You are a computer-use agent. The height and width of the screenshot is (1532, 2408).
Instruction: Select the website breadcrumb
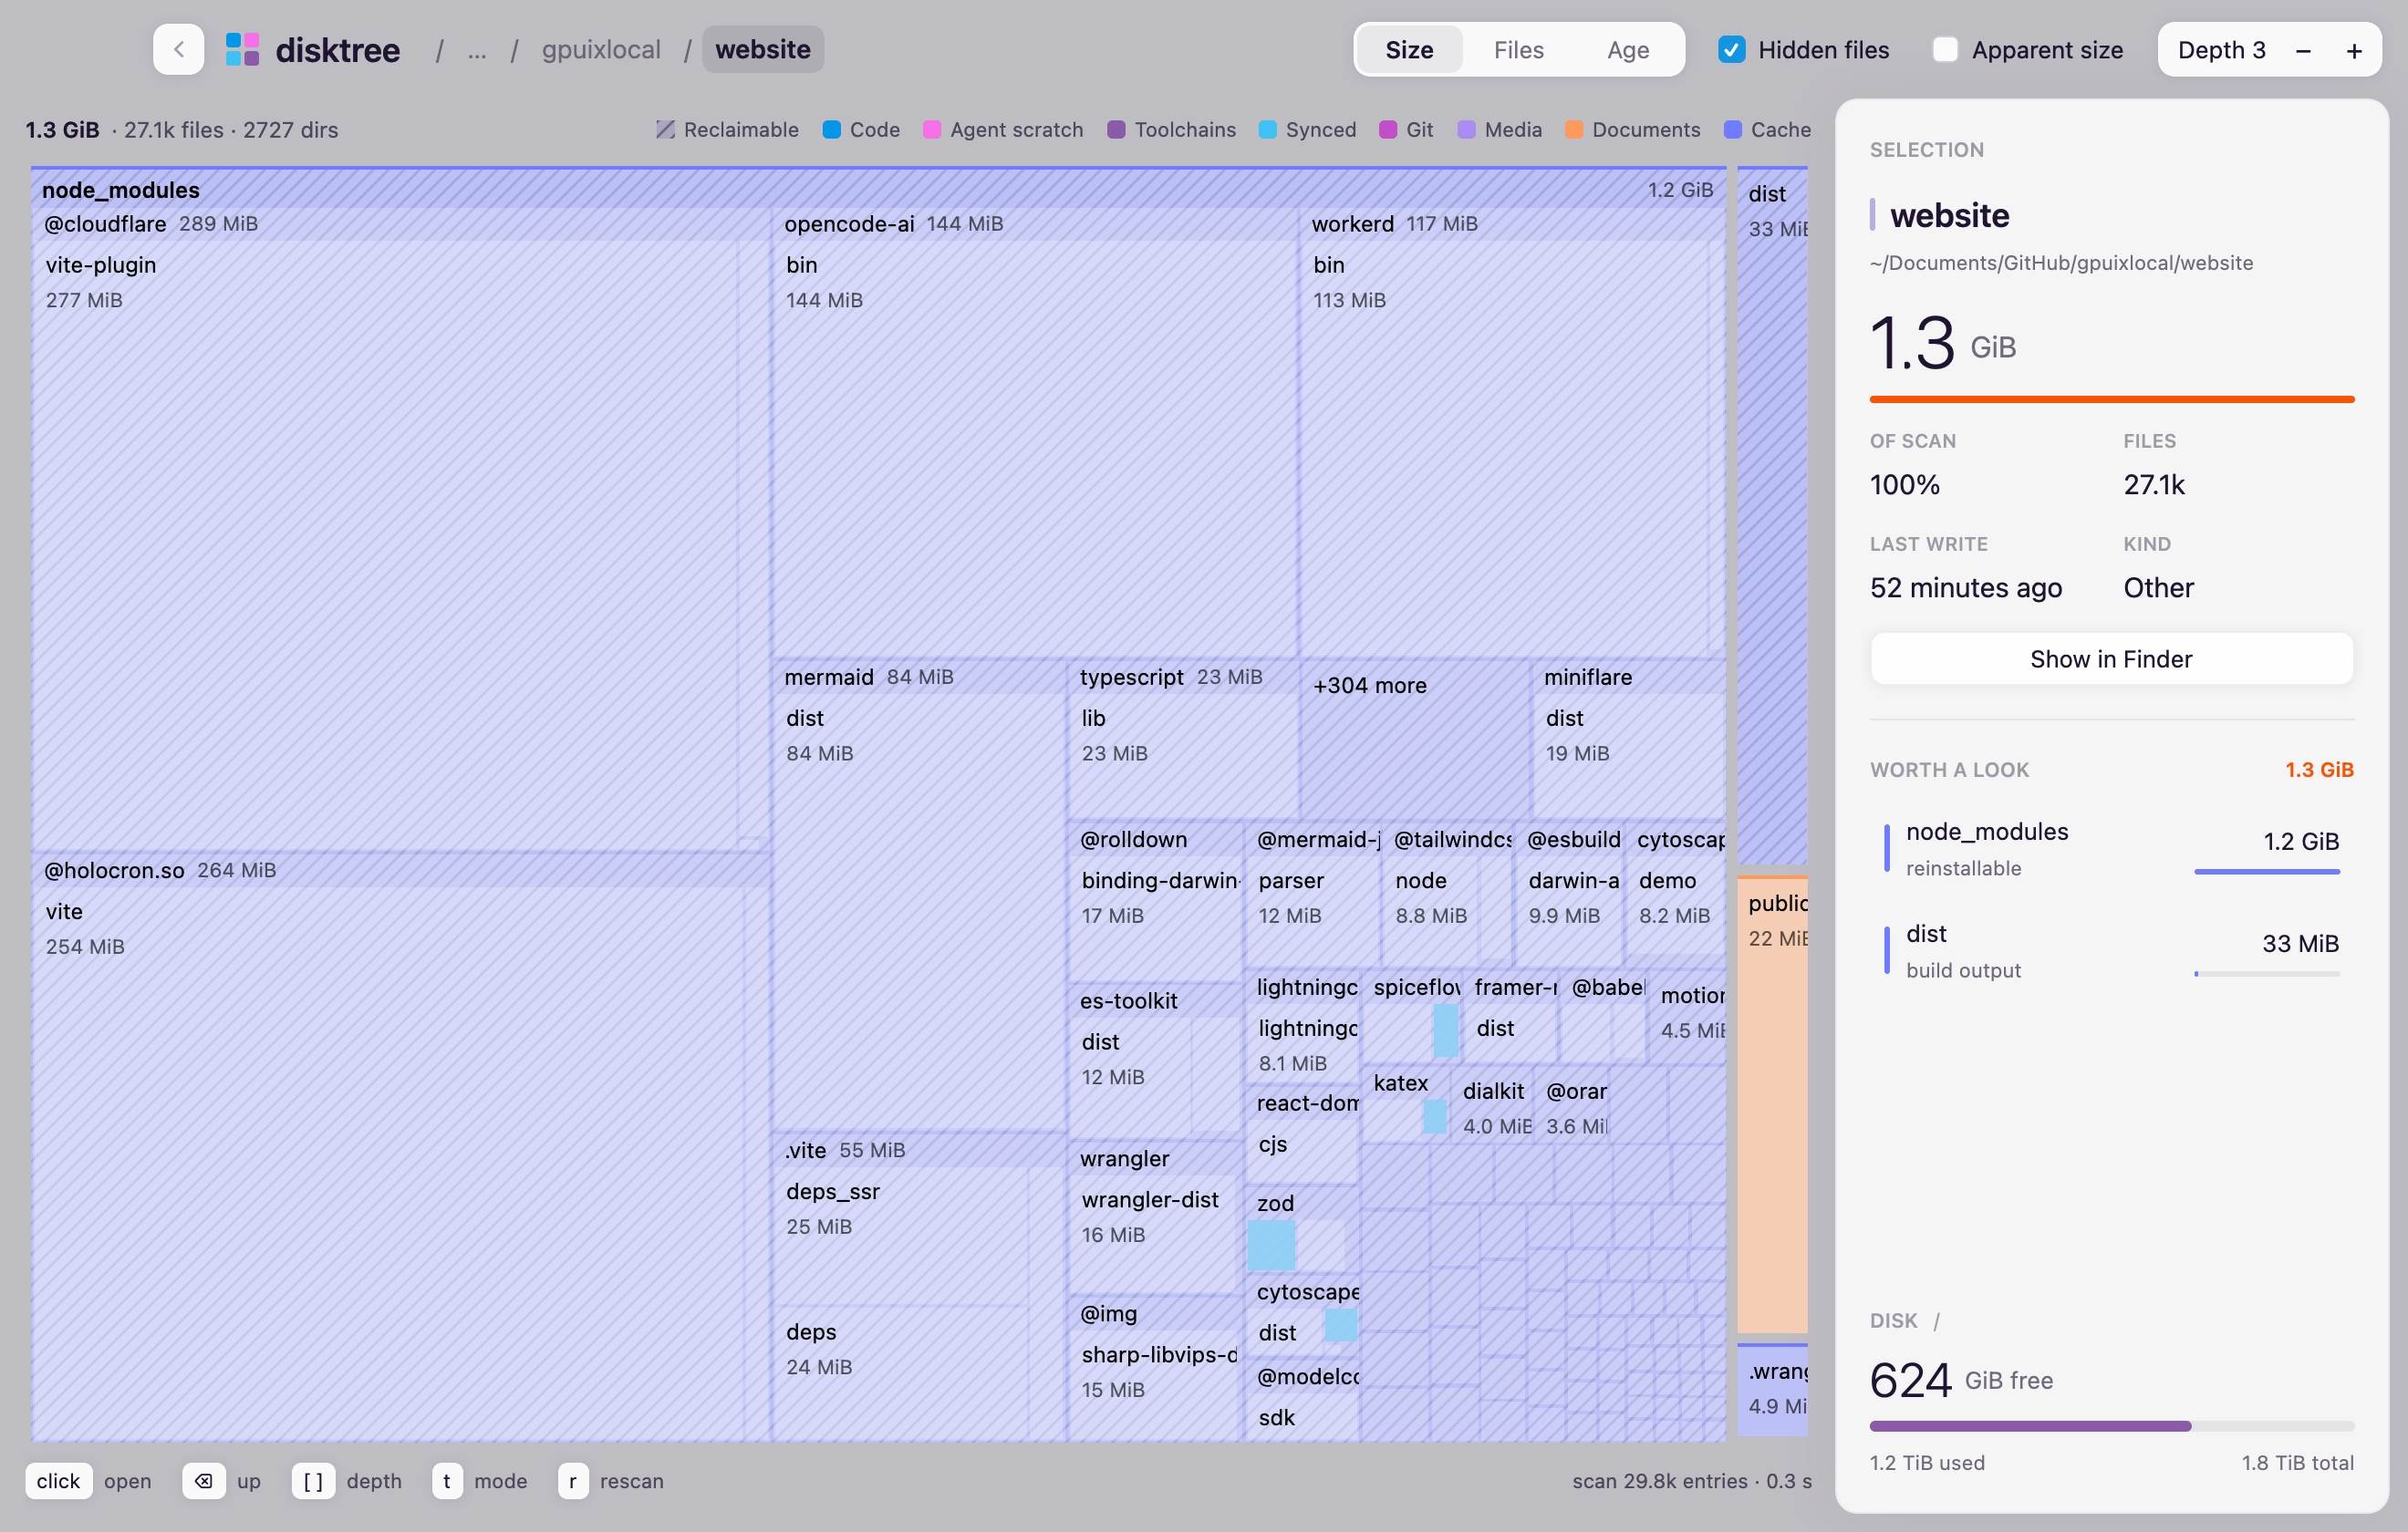[x=763, y=49]
